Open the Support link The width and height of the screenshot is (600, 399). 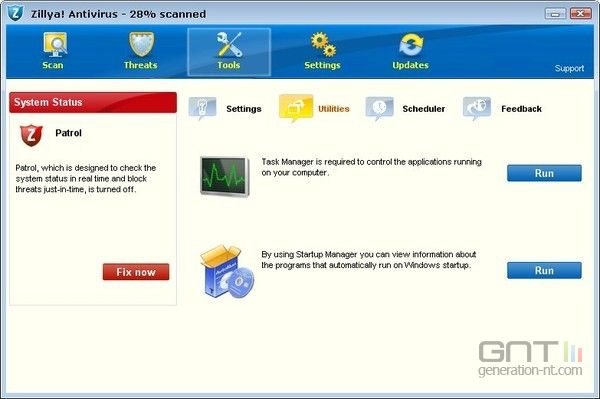(x=569, y=68)
